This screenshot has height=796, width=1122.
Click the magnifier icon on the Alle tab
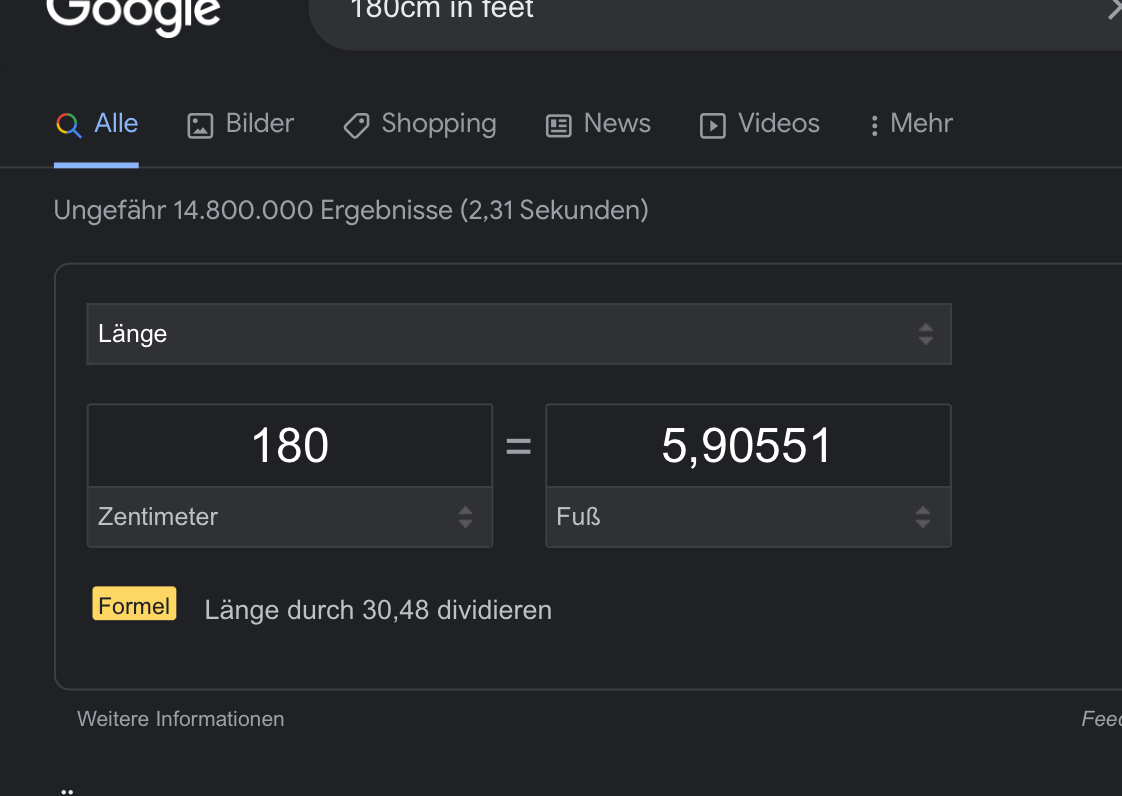point(68,125)
